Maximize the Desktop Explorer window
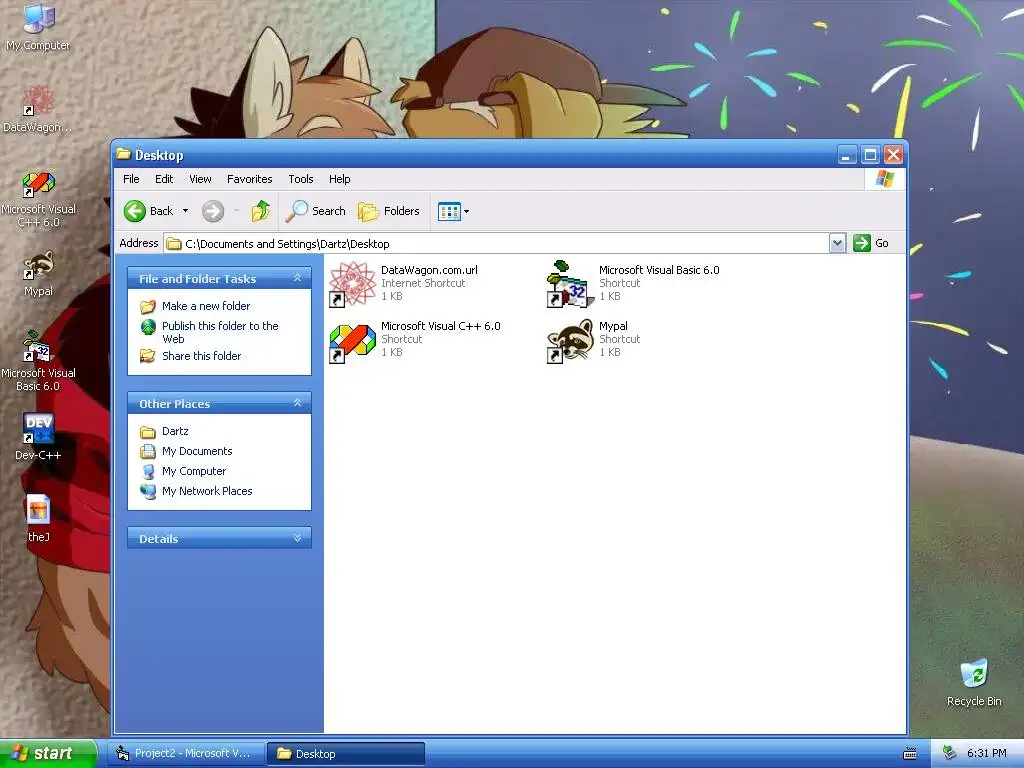This screenshot has height=768, width=1024. [870, 155]
